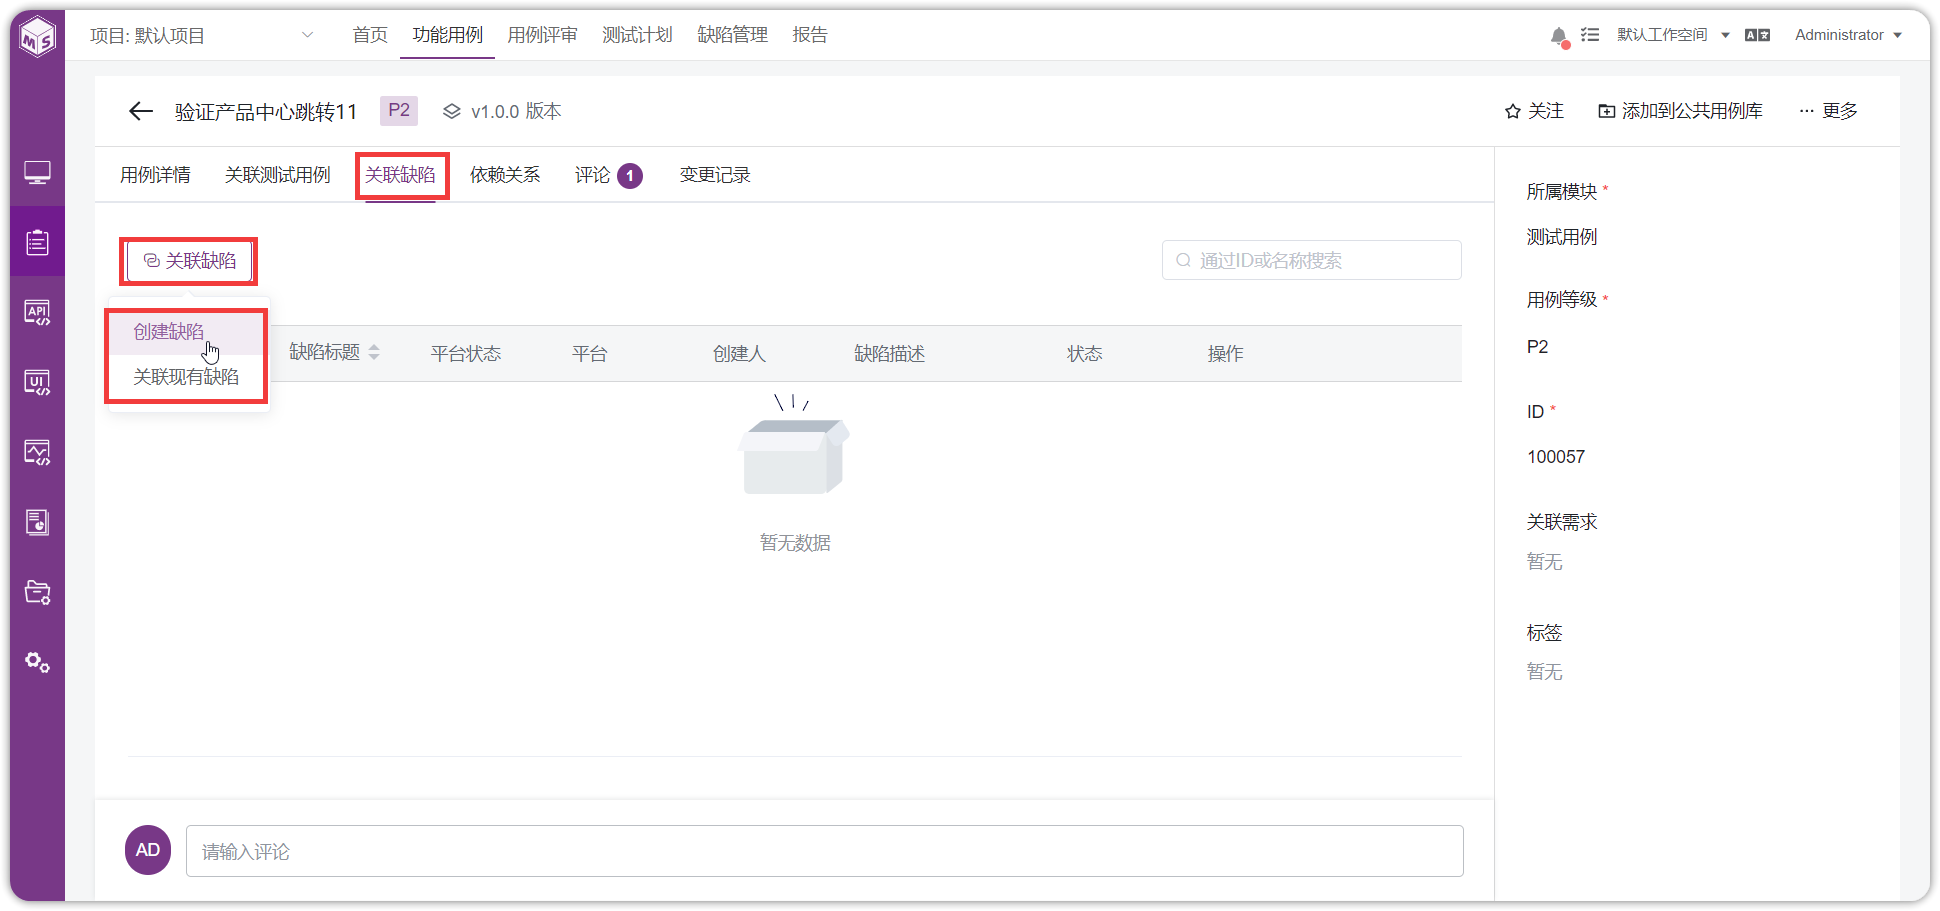Open 用例评审 in top navigation
Image resolution: width=1940 pixels, height=911 pixels.
pos(542,35)
